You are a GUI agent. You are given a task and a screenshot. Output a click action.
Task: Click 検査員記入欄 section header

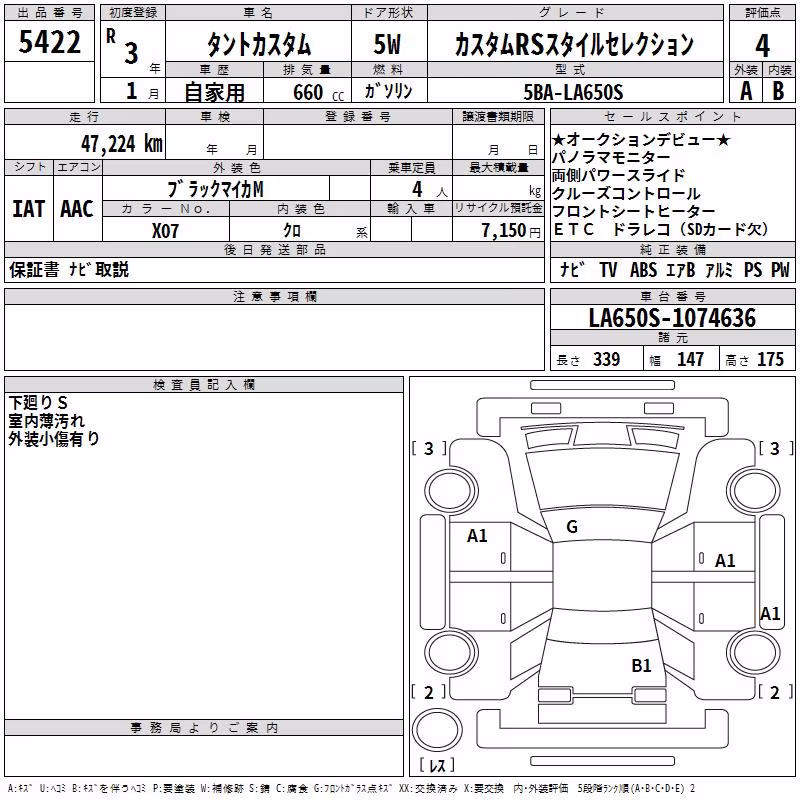(204, 385)
